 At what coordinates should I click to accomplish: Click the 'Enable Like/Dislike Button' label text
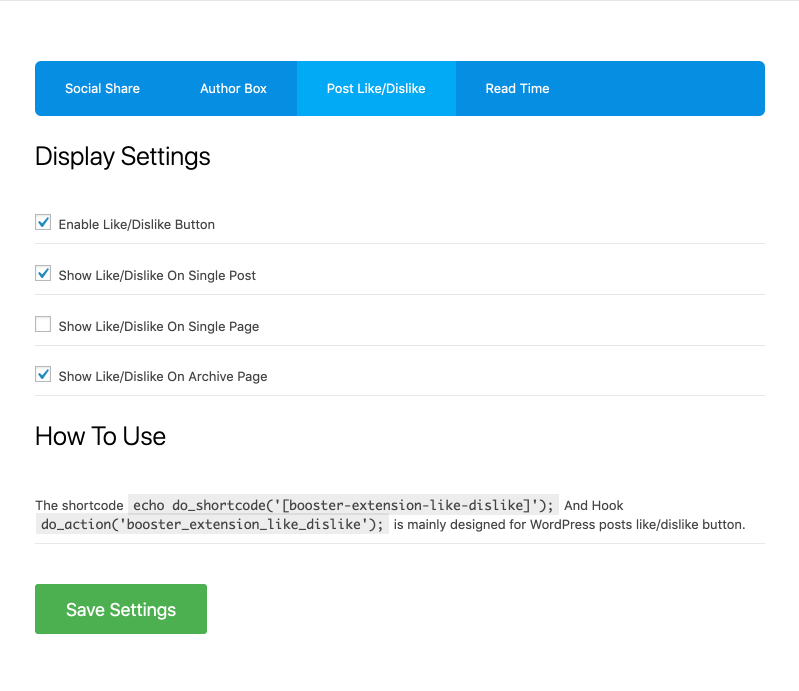[x=137, y=225]
